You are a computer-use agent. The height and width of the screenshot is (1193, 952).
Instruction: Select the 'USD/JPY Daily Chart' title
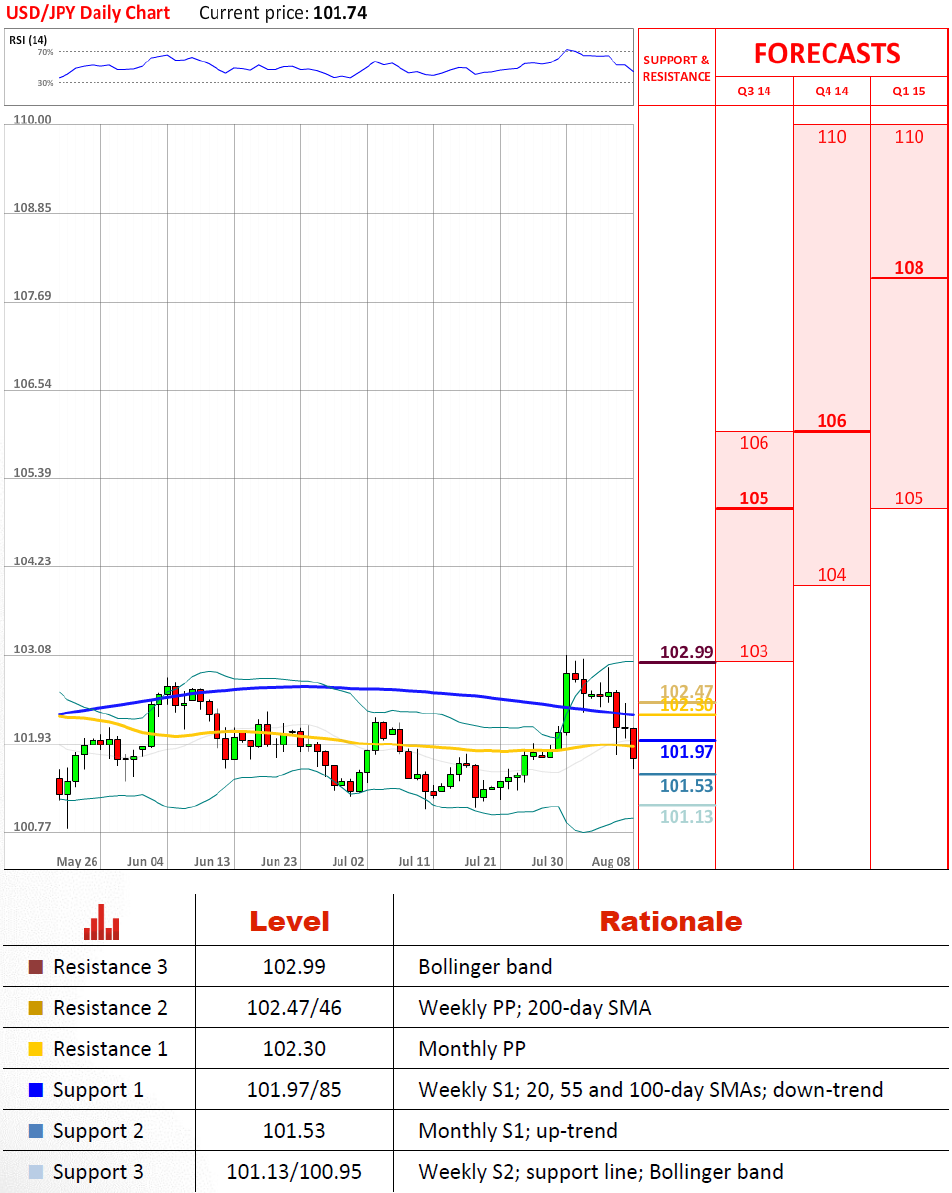pyautogui.click(x=88, y=13)
